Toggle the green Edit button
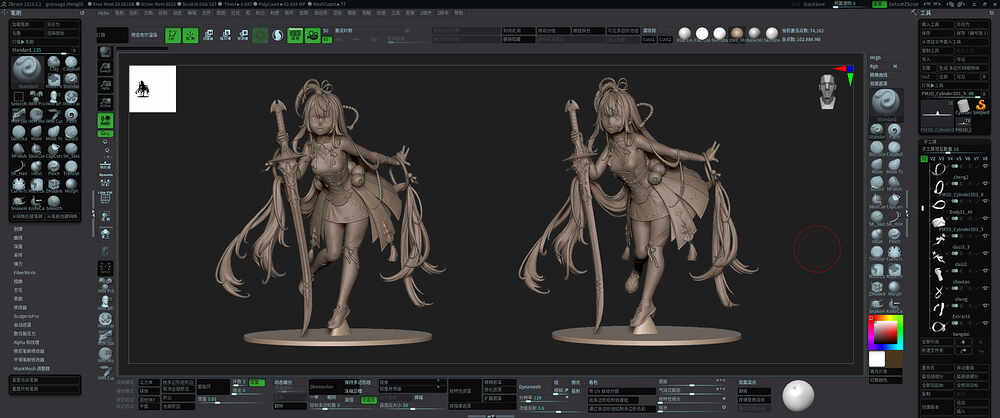1000x418 pixels. (x=173, y=35)
